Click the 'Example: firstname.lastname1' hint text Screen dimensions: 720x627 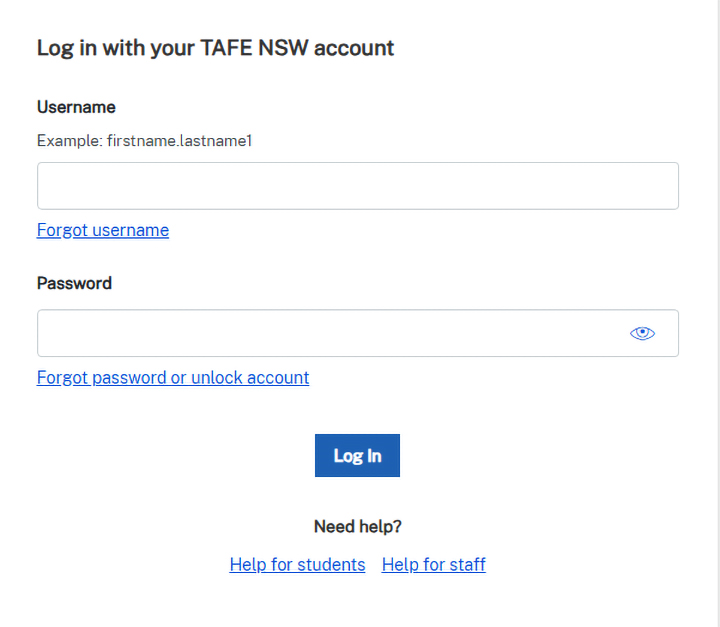coord(144,141)
